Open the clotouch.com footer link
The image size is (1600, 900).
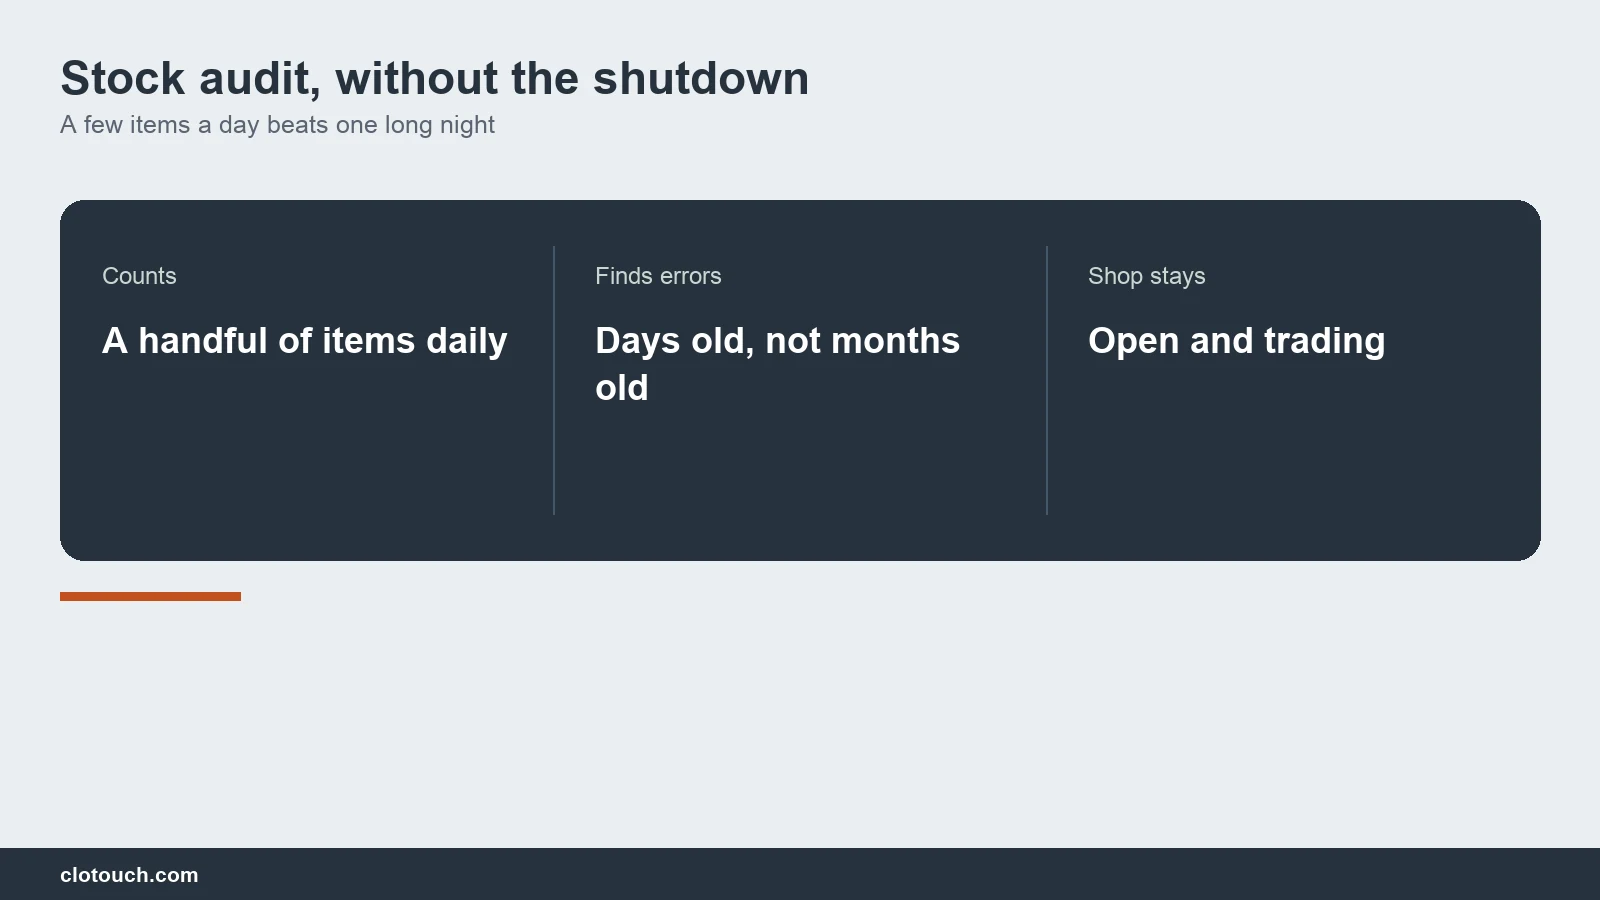tap(129, 875)
